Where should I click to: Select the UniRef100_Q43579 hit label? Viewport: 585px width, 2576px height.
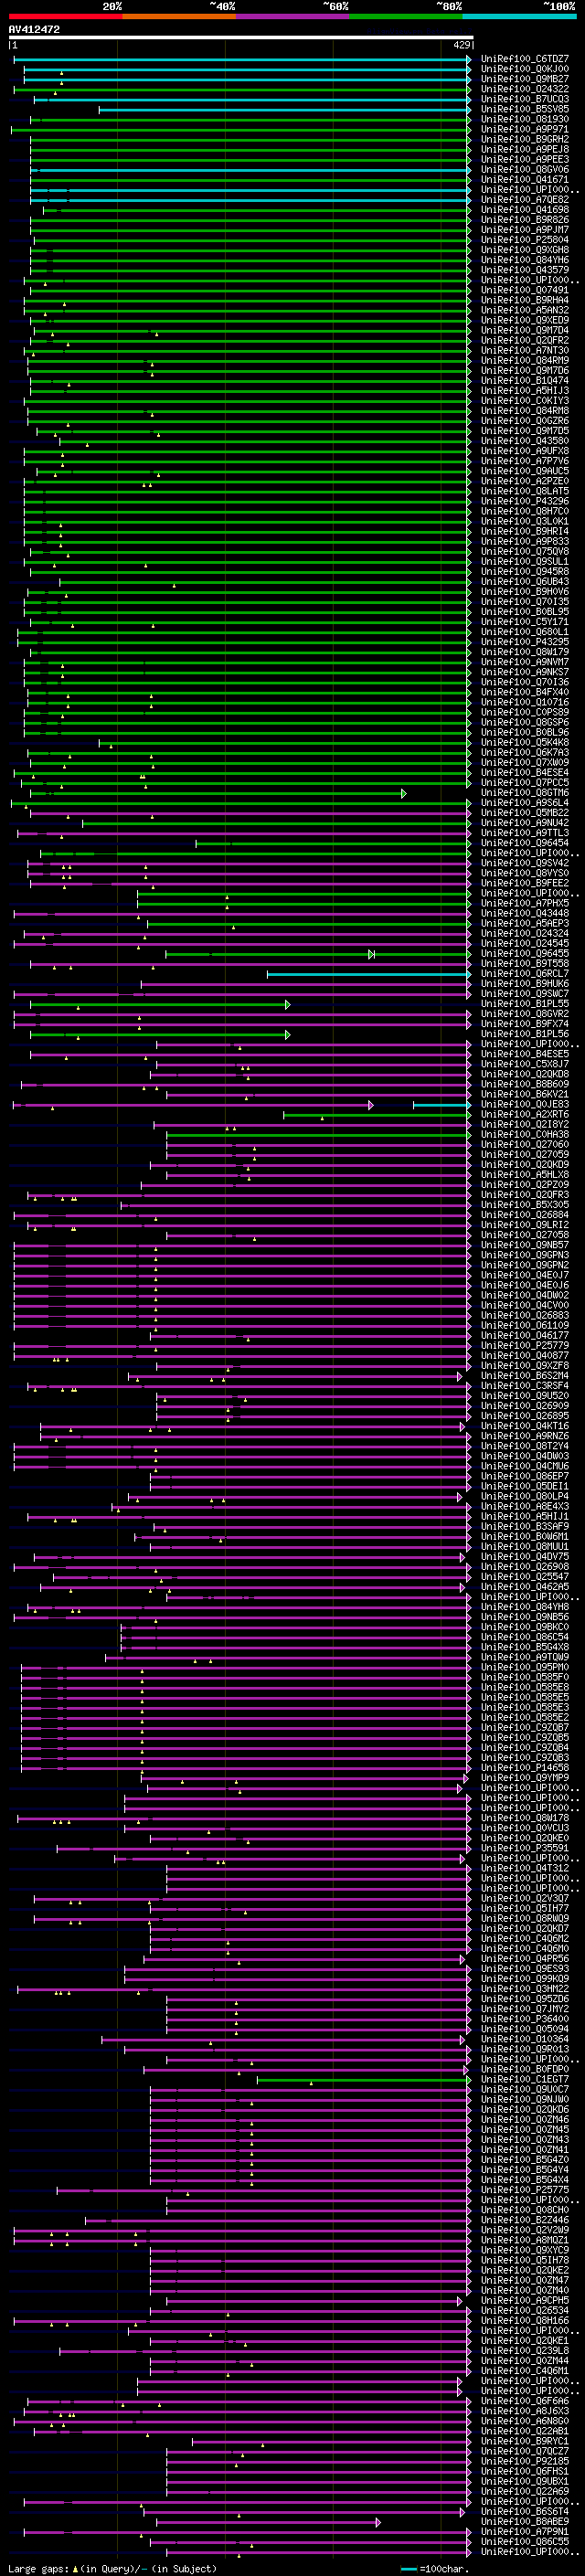525,270
